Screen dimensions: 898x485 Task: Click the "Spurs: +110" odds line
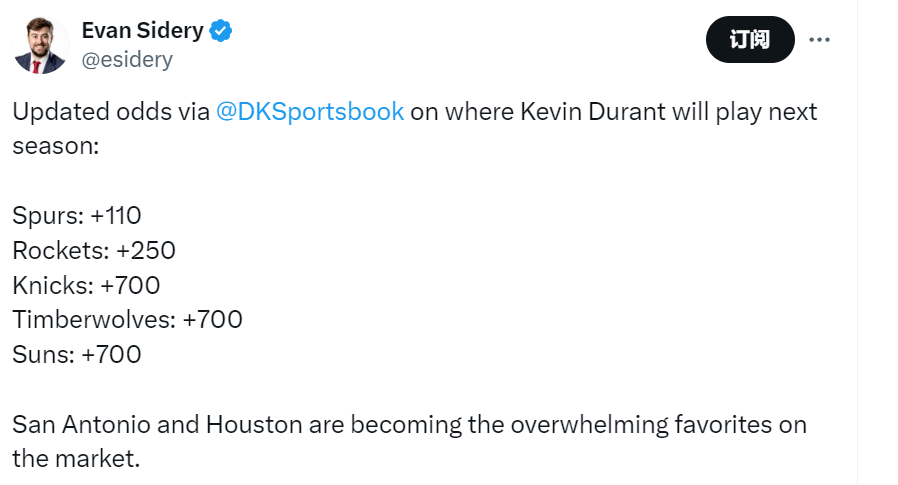coord(77,215)
